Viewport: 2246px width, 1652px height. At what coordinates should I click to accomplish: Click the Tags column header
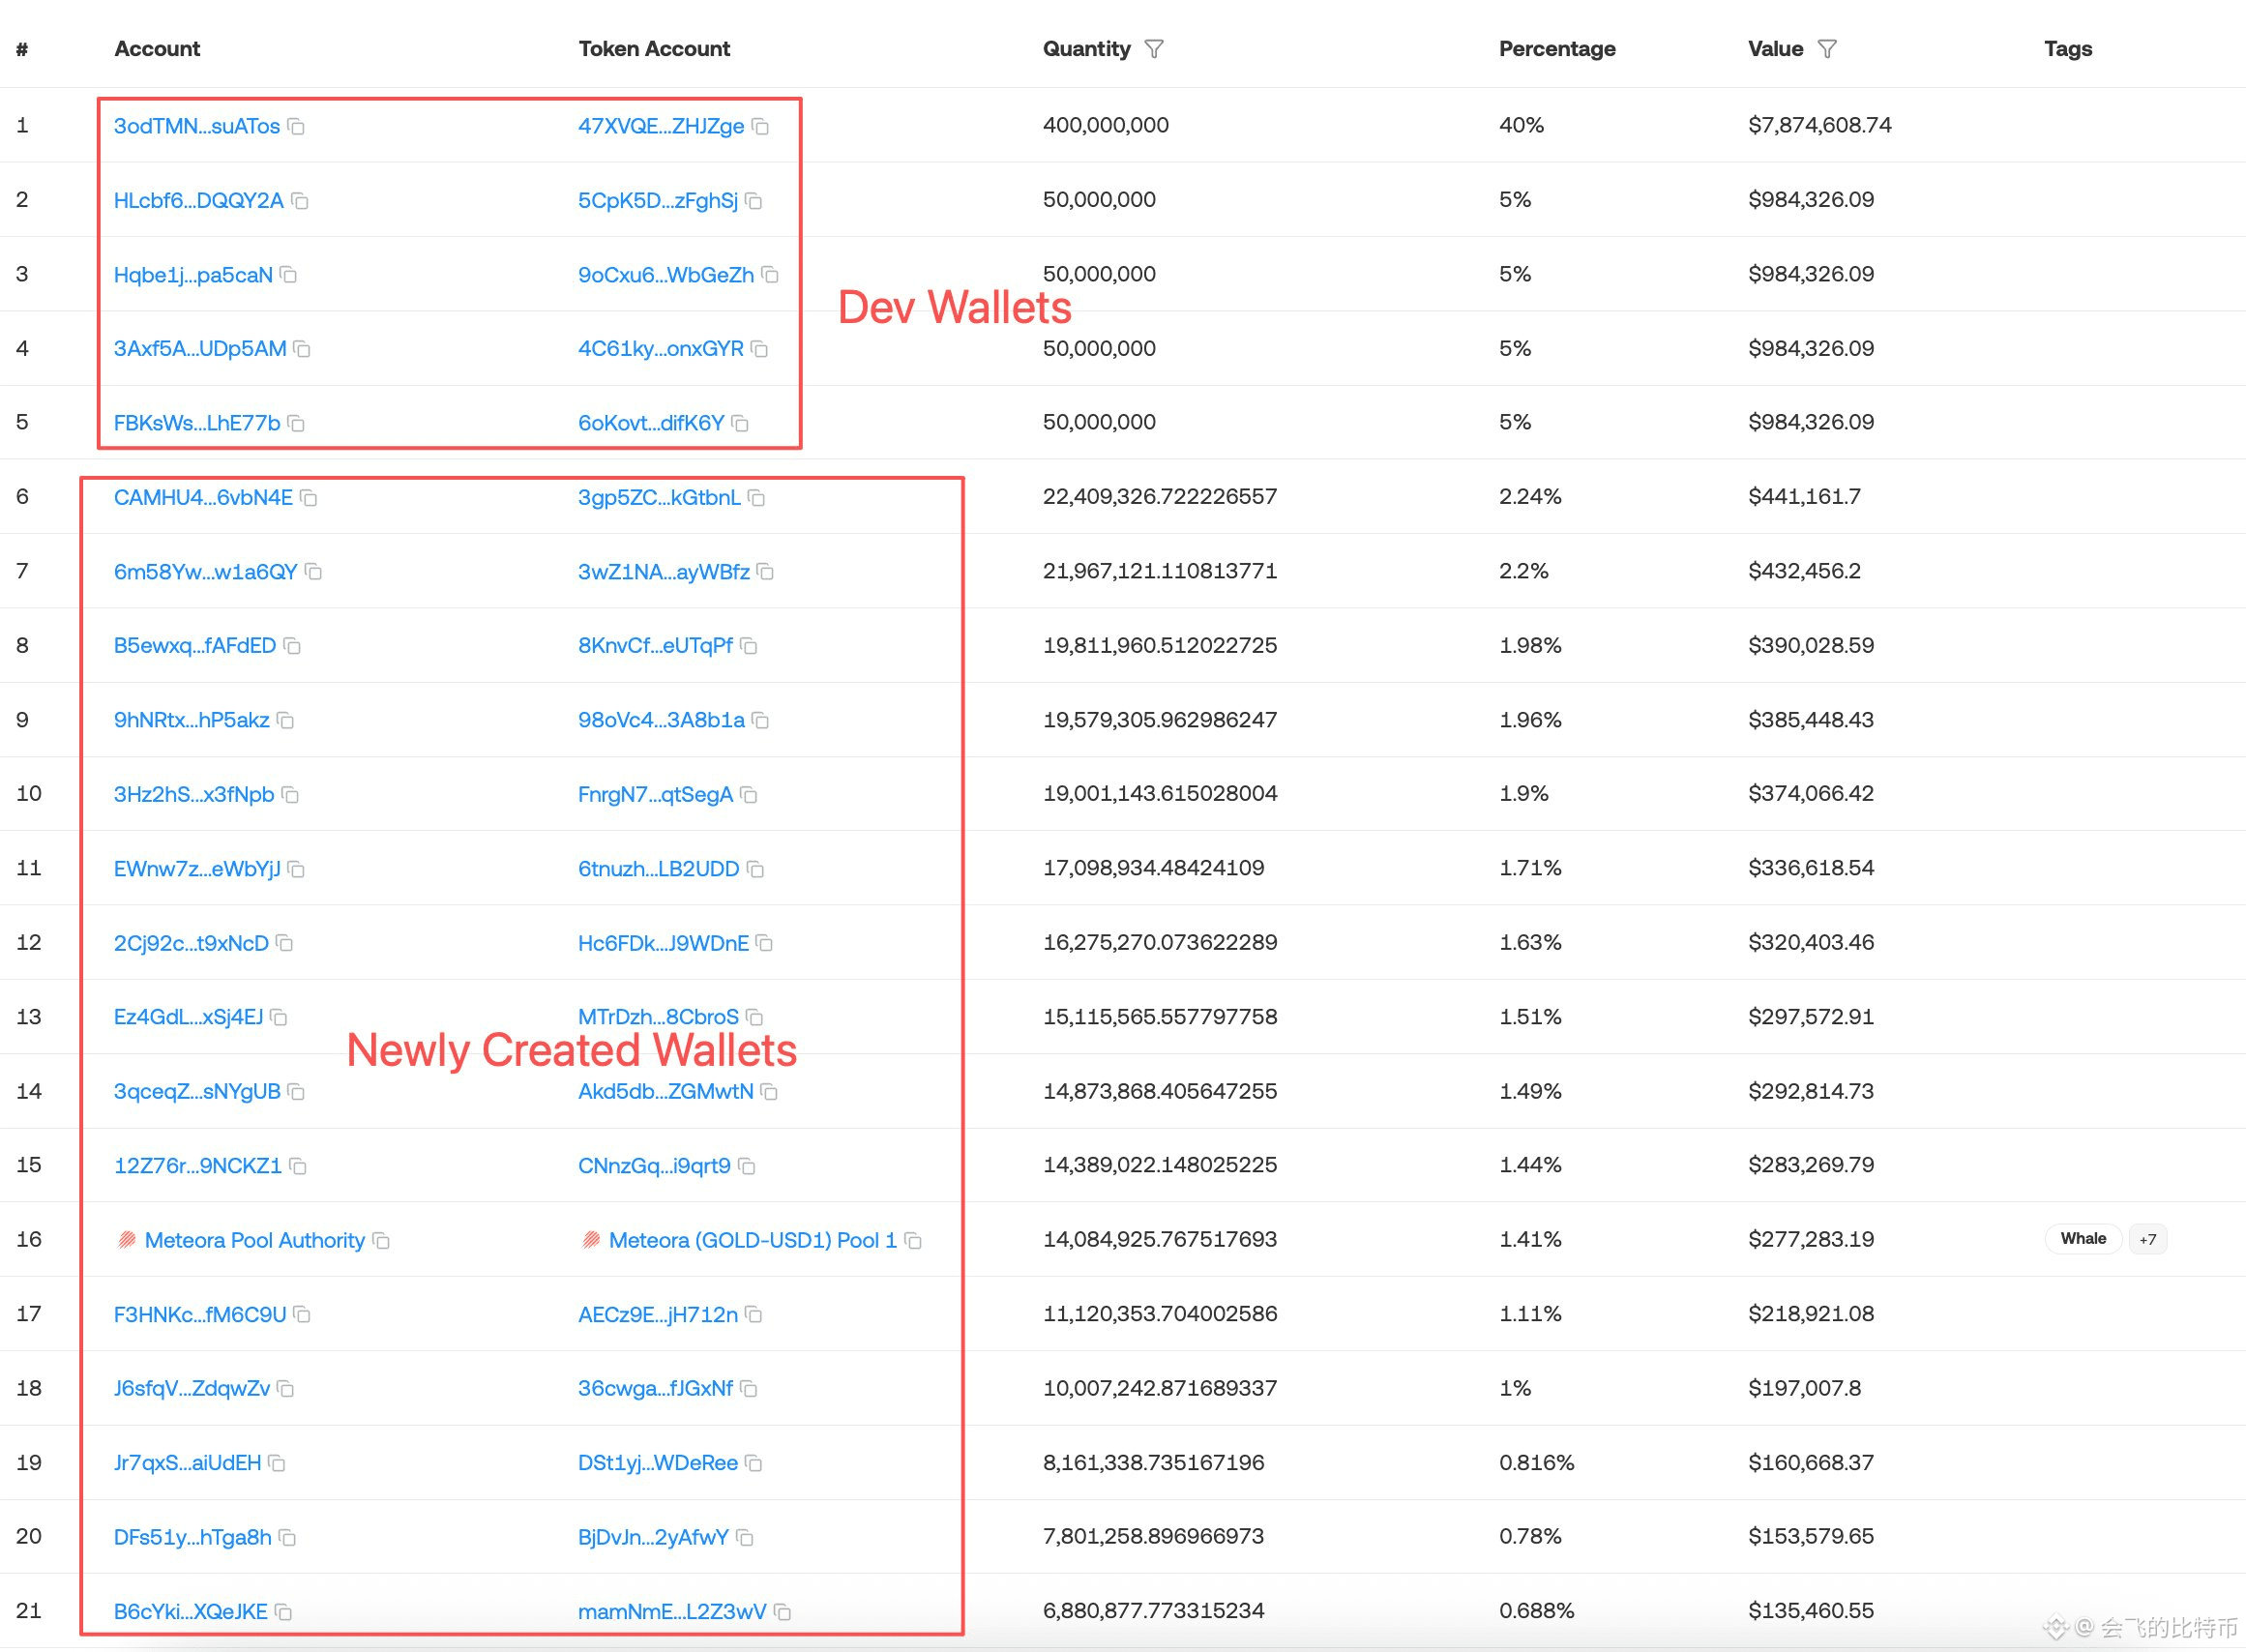(x=2068, y=49)
